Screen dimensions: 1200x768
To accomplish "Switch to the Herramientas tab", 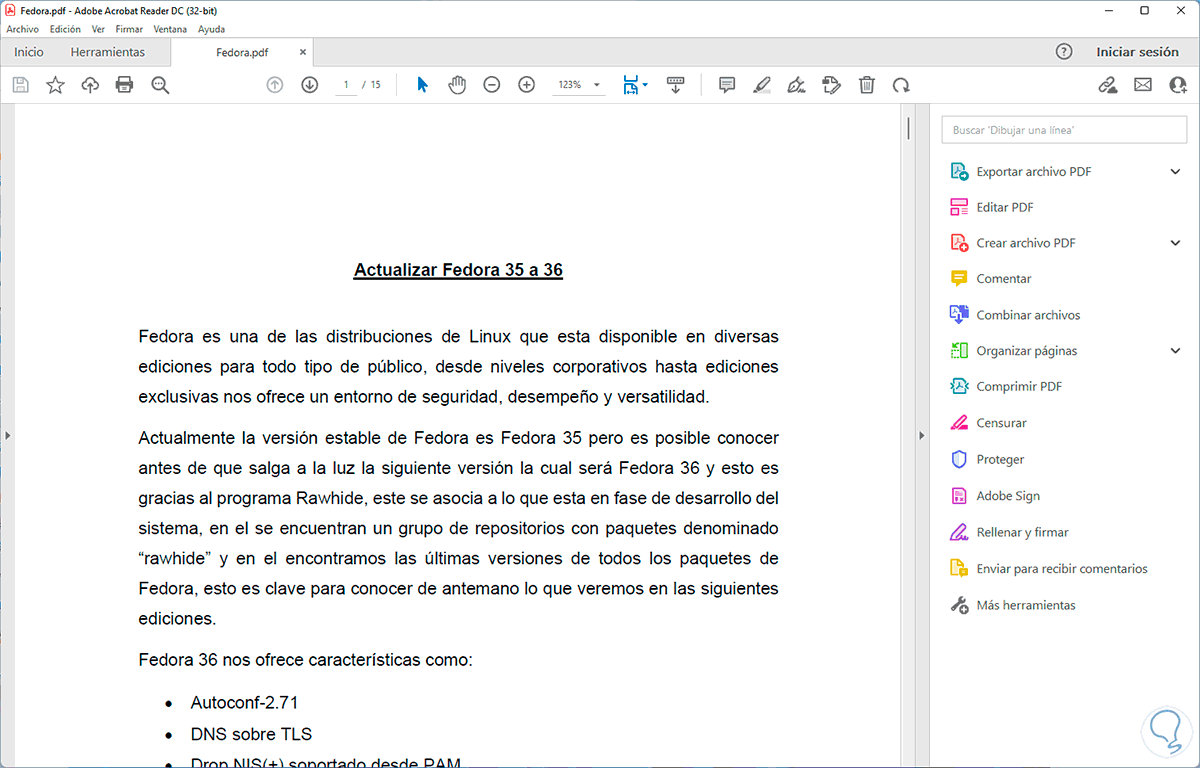I will (x=108, y=52).
